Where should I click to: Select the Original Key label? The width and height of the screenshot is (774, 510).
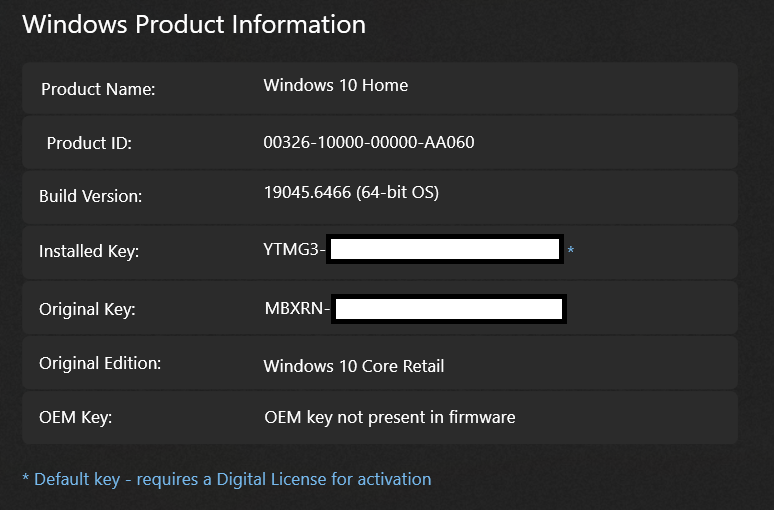[87, 310]
